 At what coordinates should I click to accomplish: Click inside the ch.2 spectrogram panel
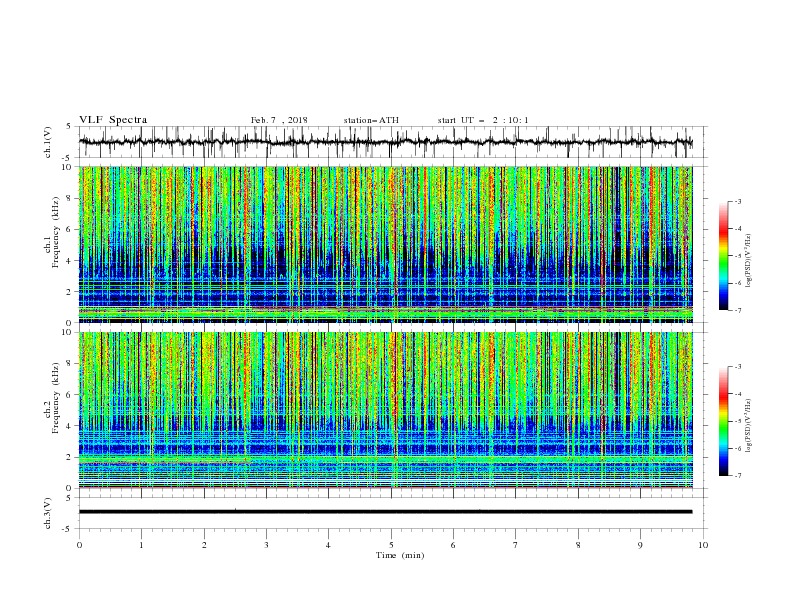(x=386, y=410)
